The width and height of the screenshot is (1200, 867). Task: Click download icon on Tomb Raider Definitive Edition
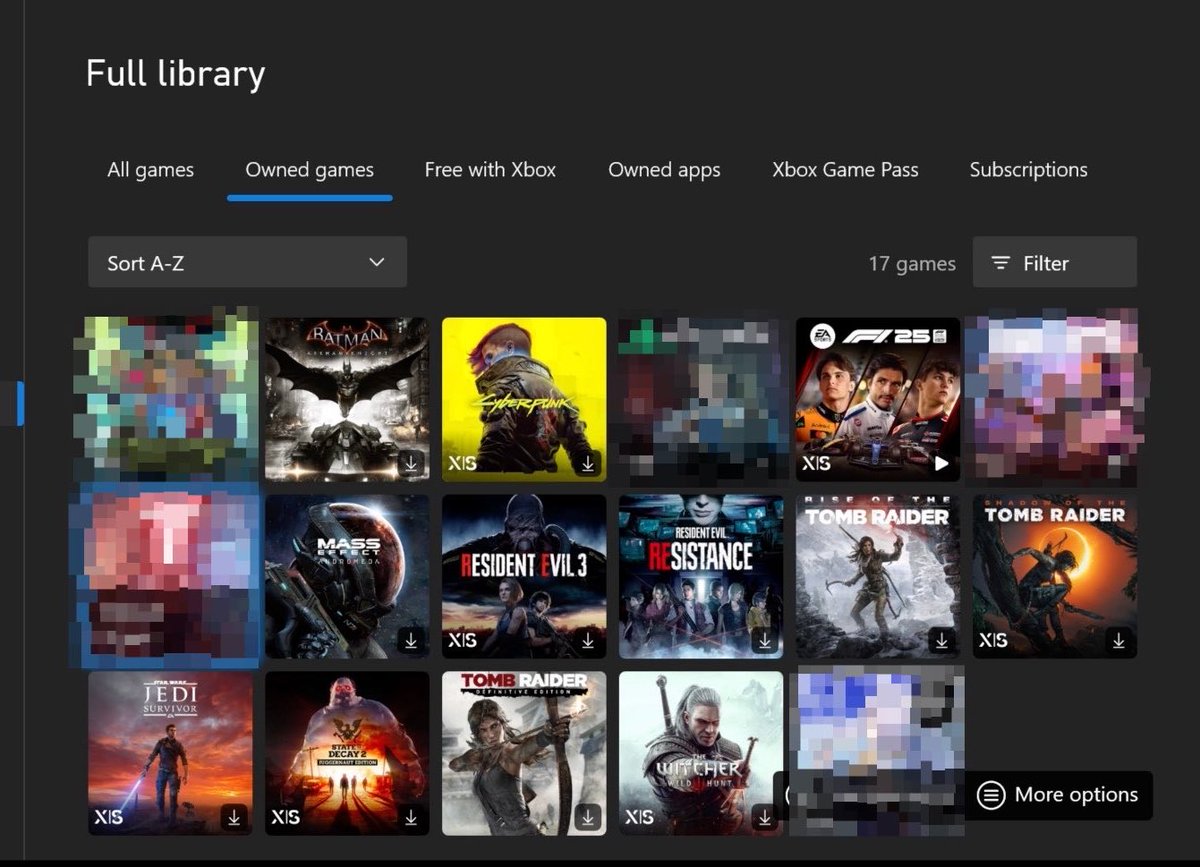[x=588, y=817]
